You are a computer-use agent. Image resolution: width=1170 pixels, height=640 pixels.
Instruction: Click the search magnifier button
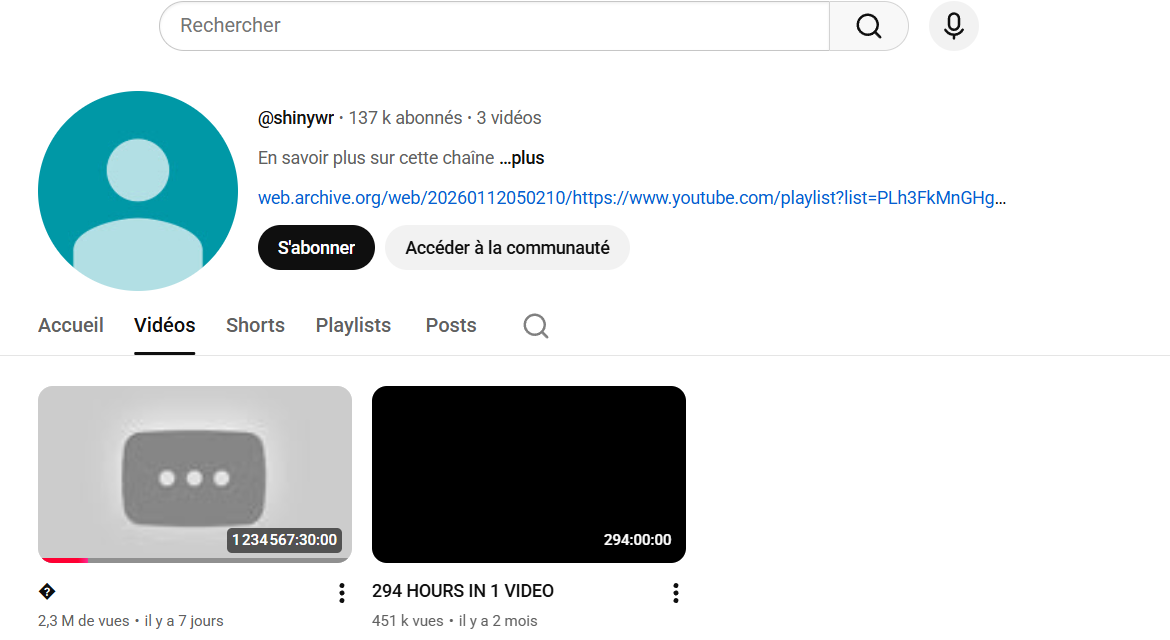point(869,26)
